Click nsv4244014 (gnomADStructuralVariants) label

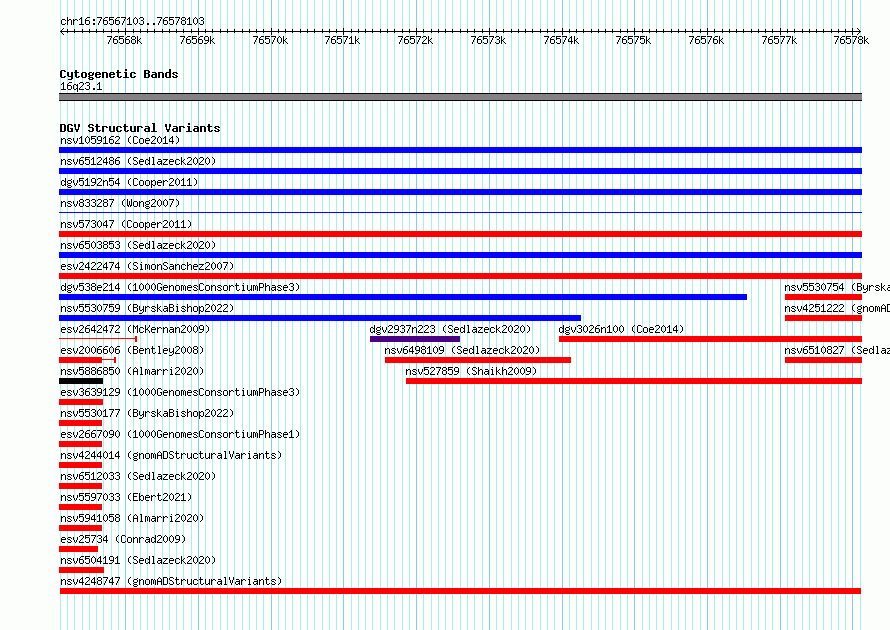(171, 455)
